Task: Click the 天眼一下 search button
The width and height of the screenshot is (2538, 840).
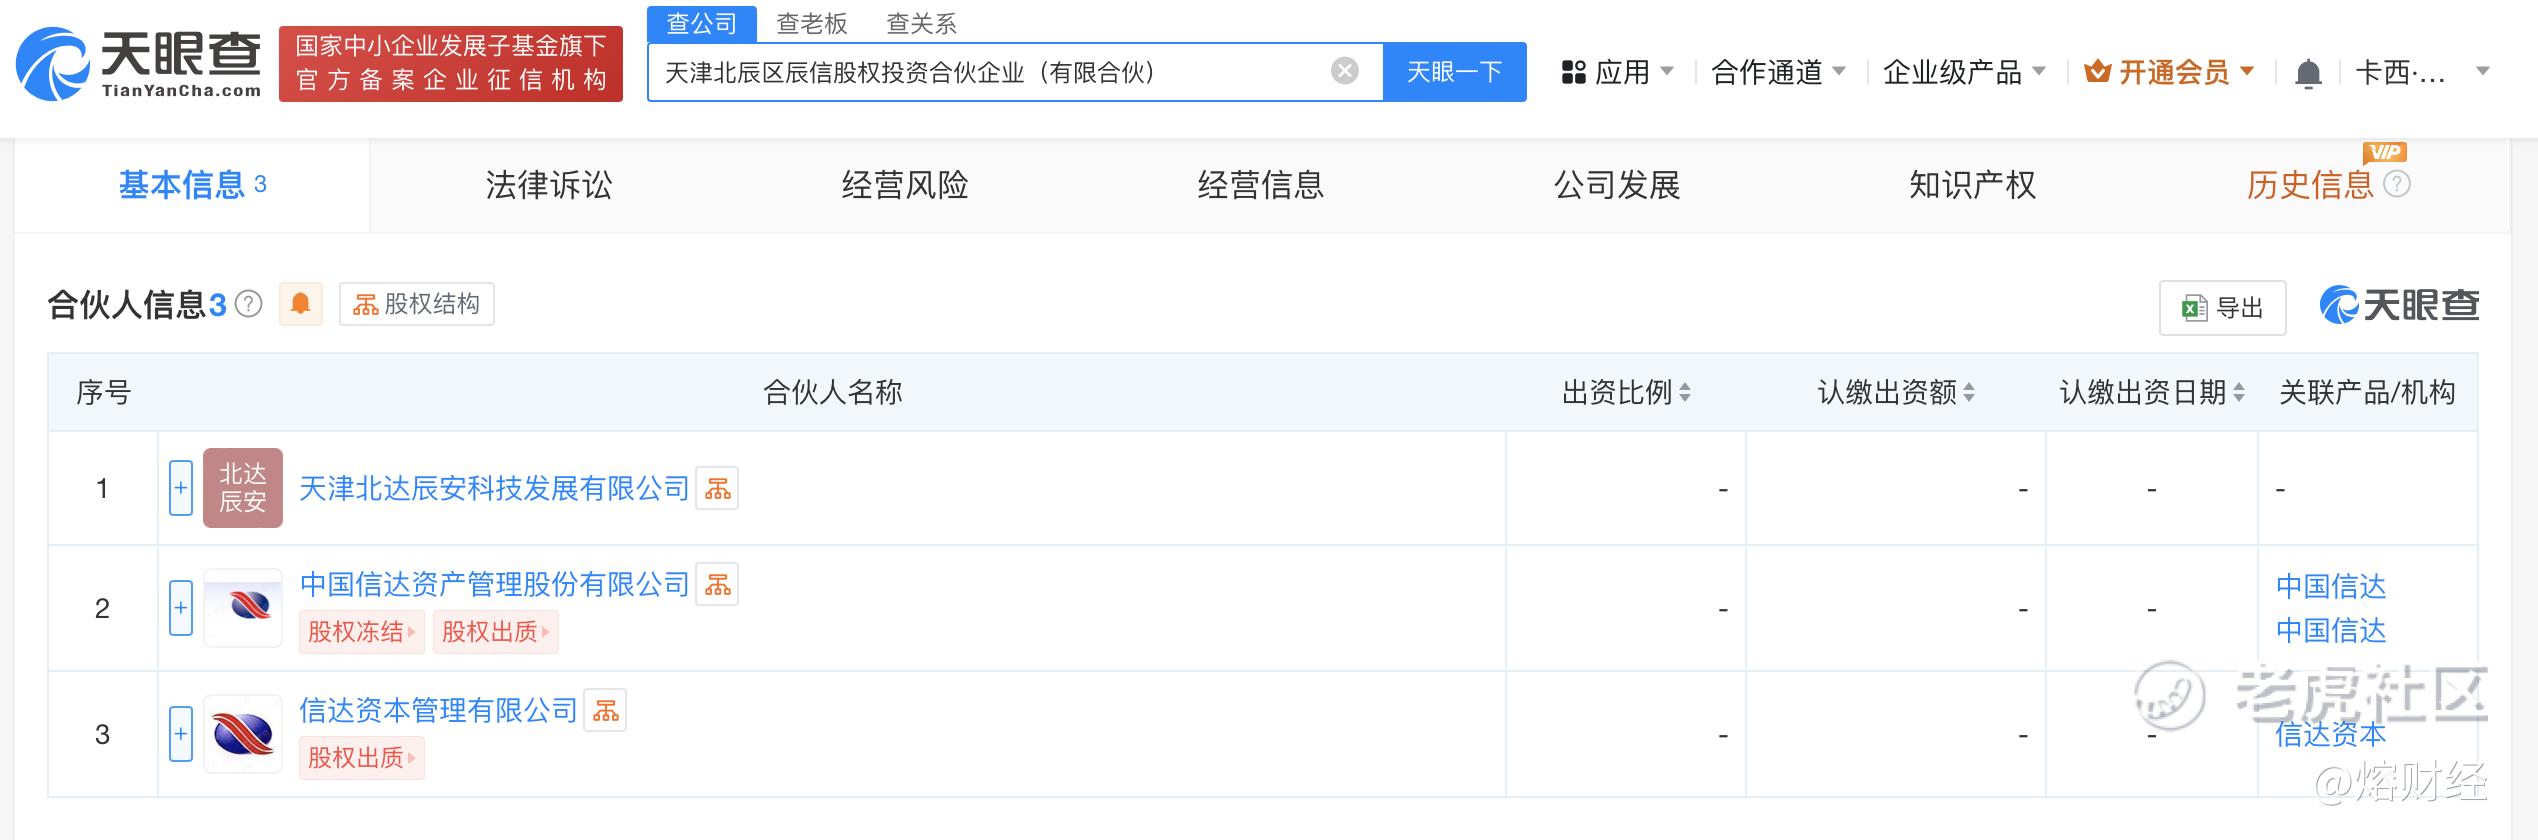Action: (x=1455, y=72)
